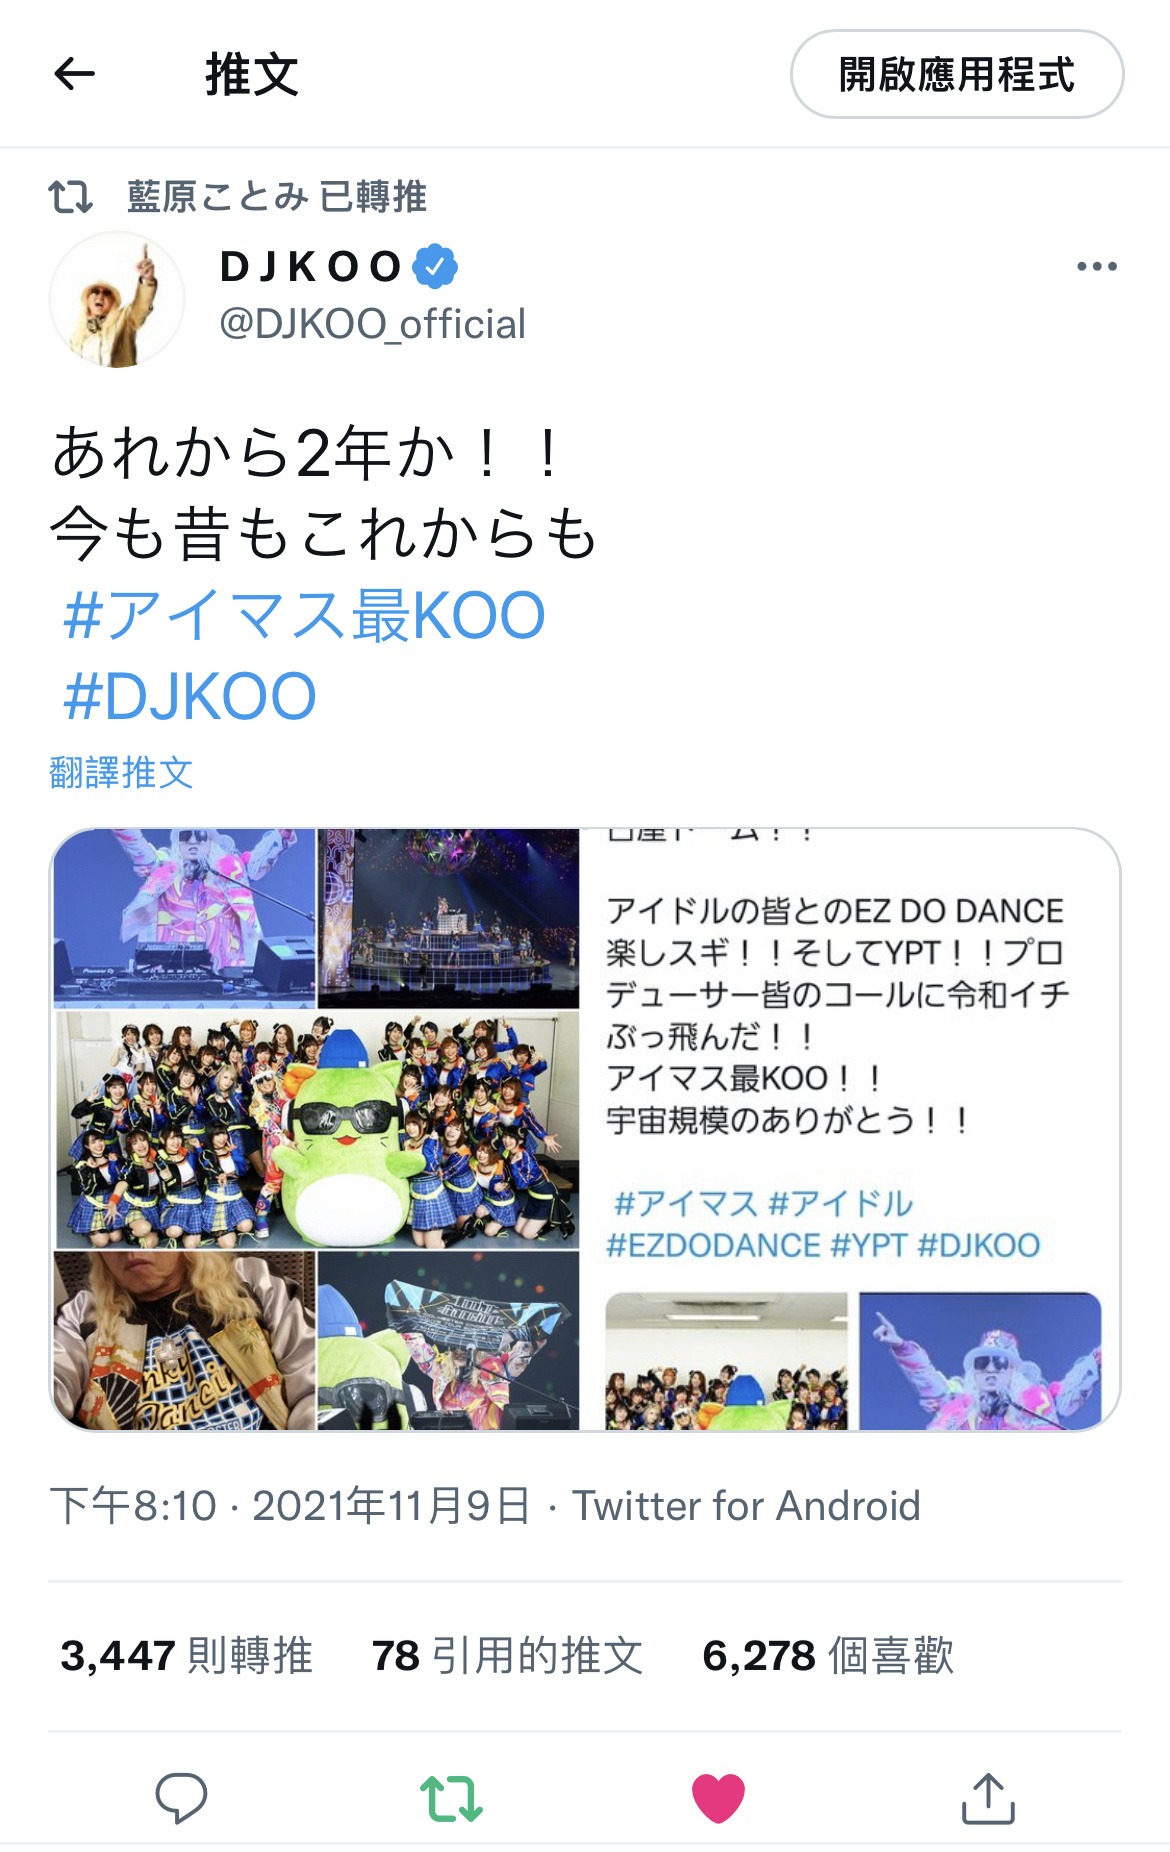View the 6,278 個喜歡 list
This screenshot has height=1852, width=1170.
click(x=828, y=1656)
